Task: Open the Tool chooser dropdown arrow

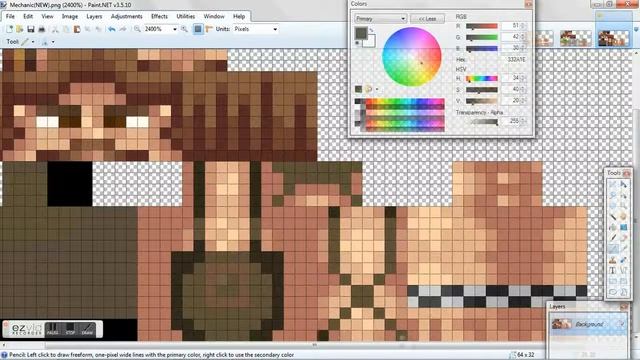Action: pos(33,42)
